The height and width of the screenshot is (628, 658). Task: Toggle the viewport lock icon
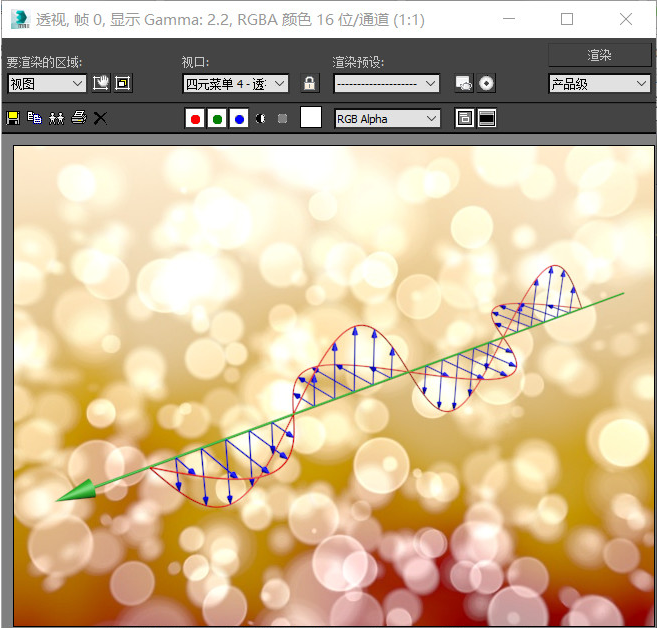tap(310, 83)
